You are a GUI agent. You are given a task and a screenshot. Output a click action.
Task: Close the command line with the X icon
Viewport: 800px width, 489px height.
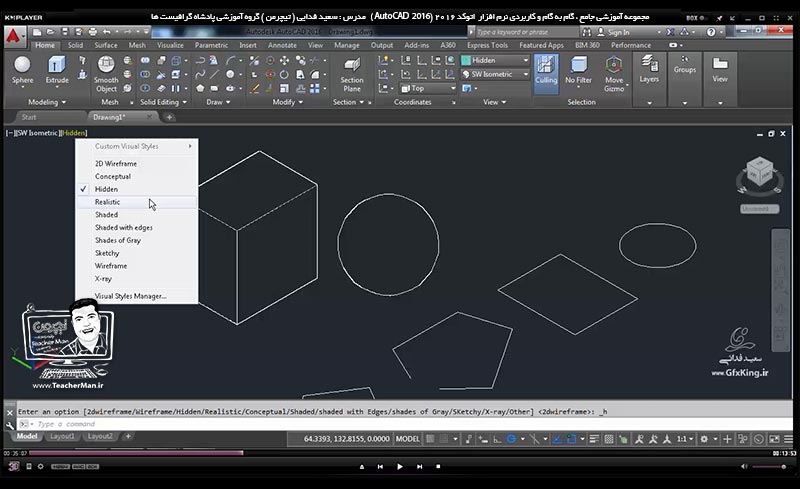tap(10, 412)
